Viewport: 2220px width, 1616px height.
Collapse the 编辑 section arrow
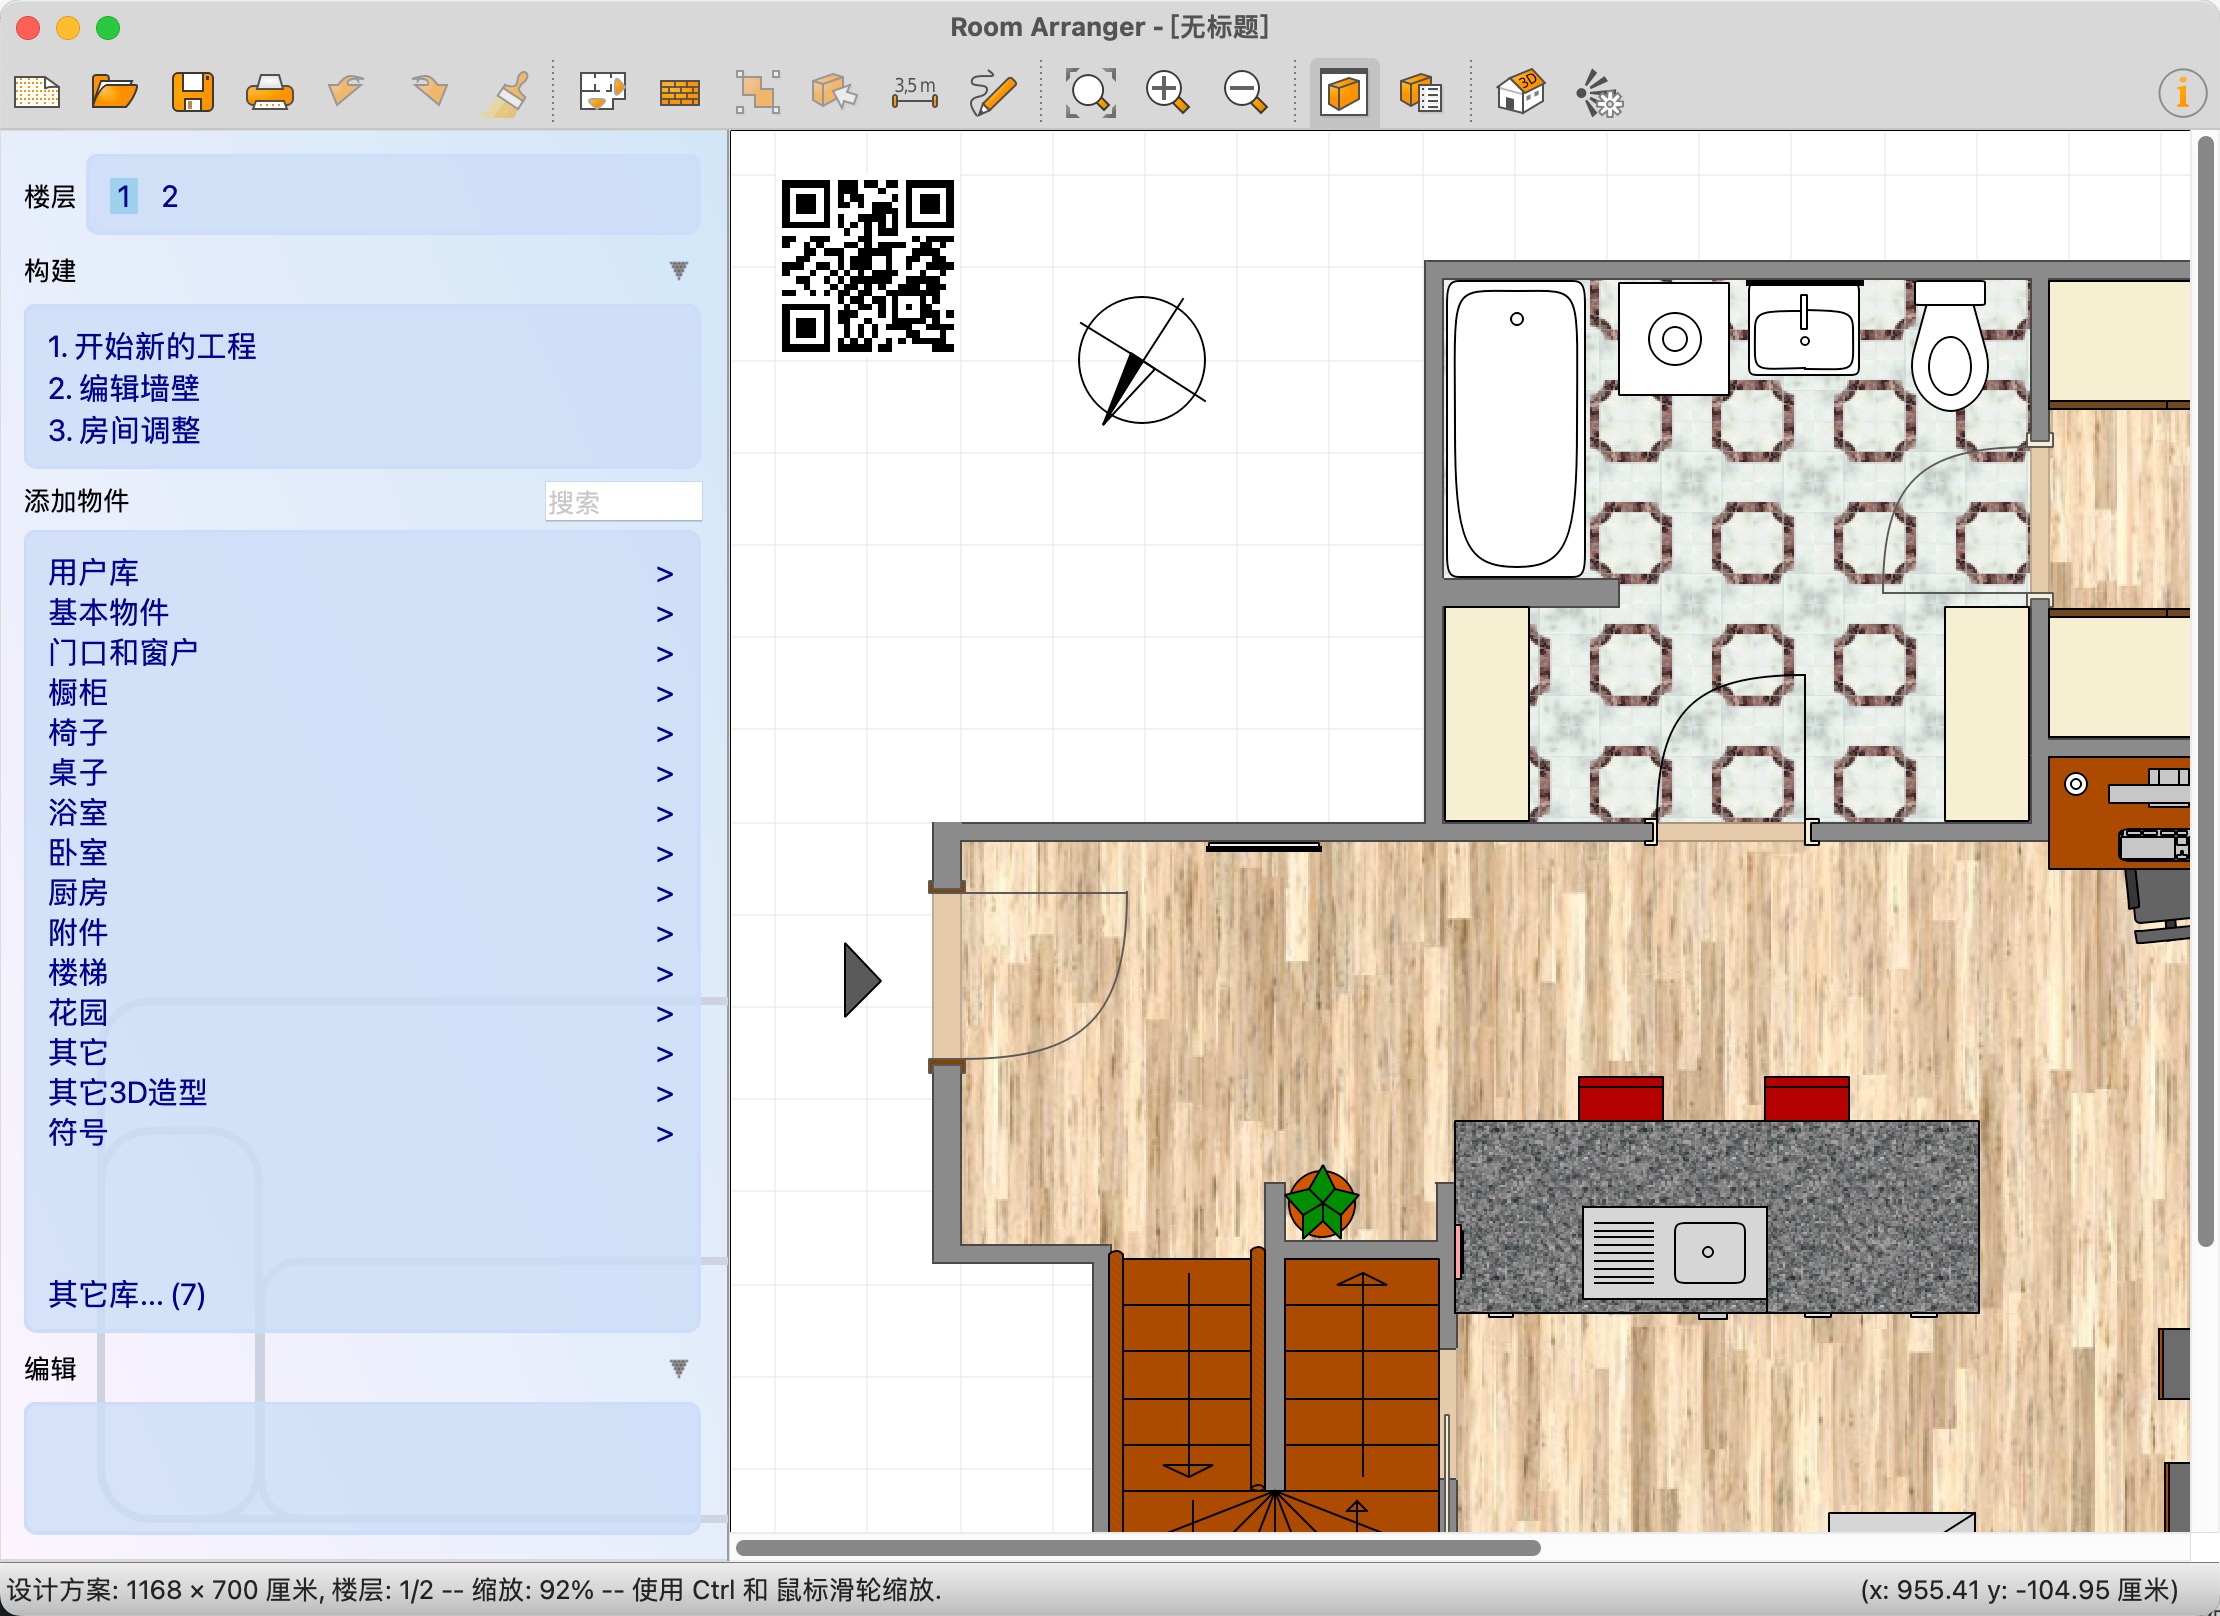tap(679, 1368)
